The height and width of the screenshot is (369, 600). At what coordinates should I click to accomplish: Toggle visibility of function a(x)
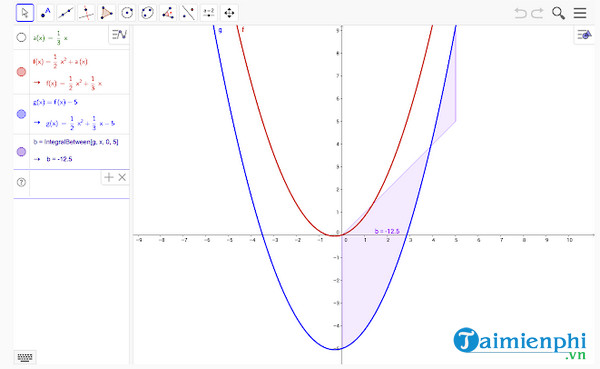point(21,37)
